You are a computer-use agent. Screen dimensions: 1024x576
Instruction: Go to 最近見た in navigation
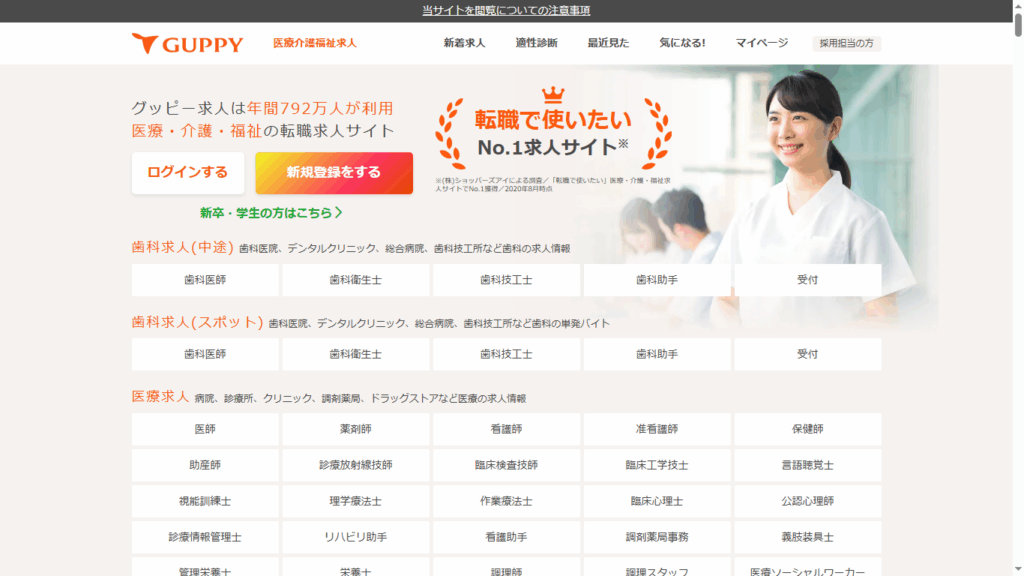(608, 43)
